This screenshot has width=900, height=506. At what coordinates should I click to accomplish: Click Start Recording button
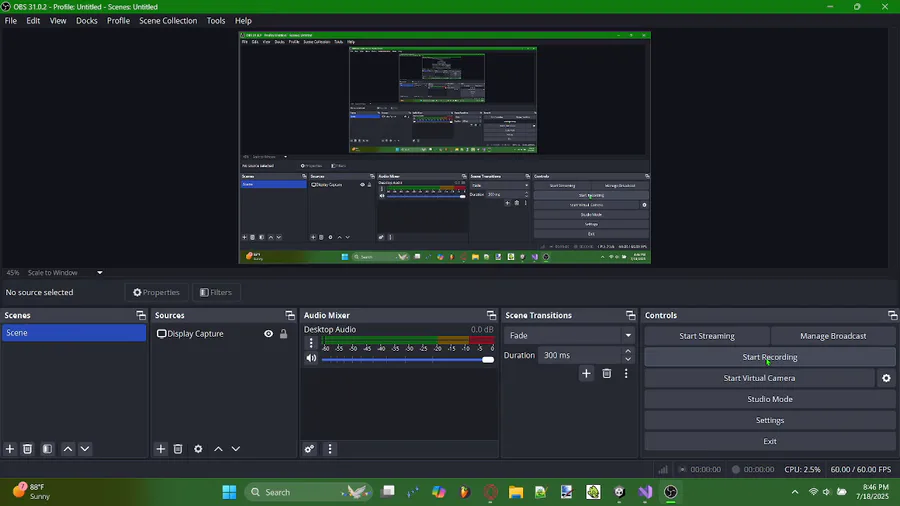pyautogui.click(x=770, y=357)
